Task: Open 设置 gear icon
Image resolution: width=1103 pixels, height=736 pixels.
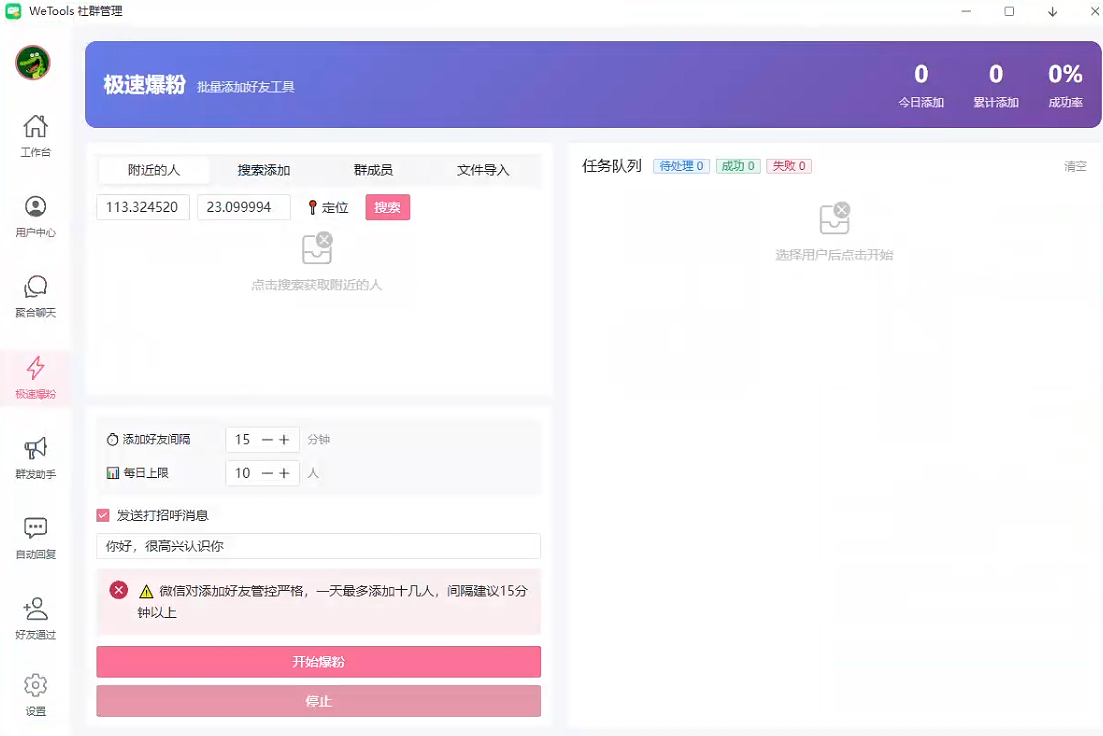Action: tap(35, 686)
